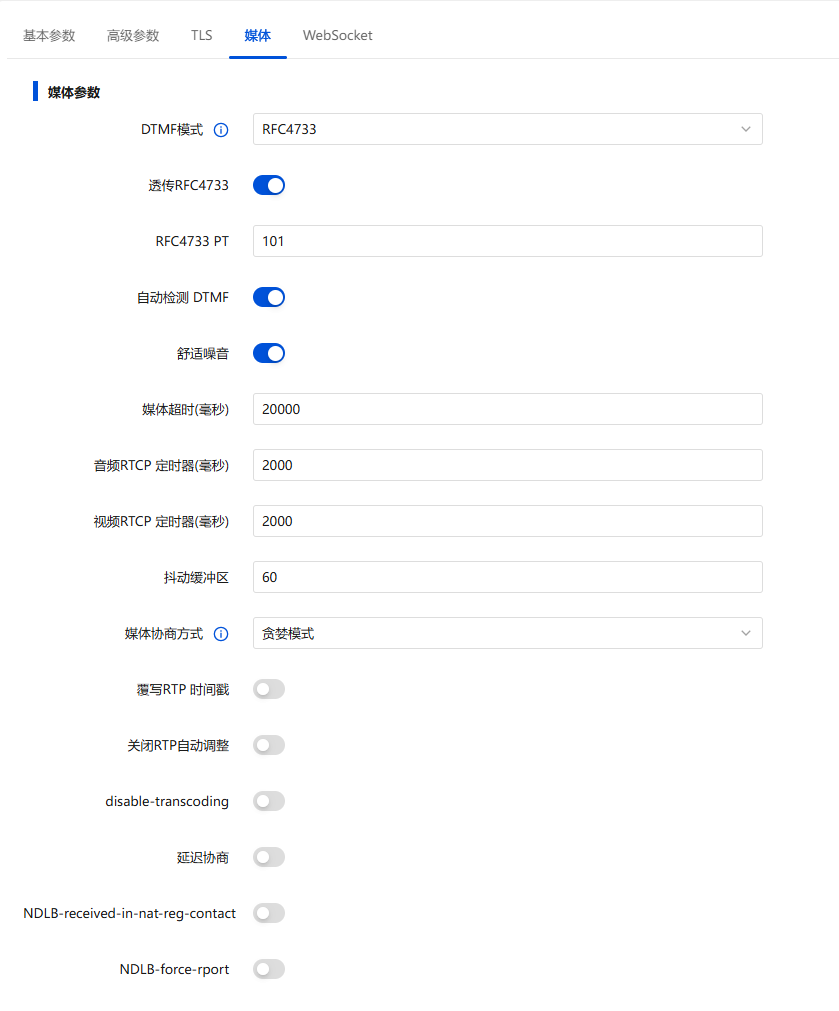This screenshot has width=839, height=1011.
Task: Turn off 自动检测 DTMF
Action: (x=268, y=297)
